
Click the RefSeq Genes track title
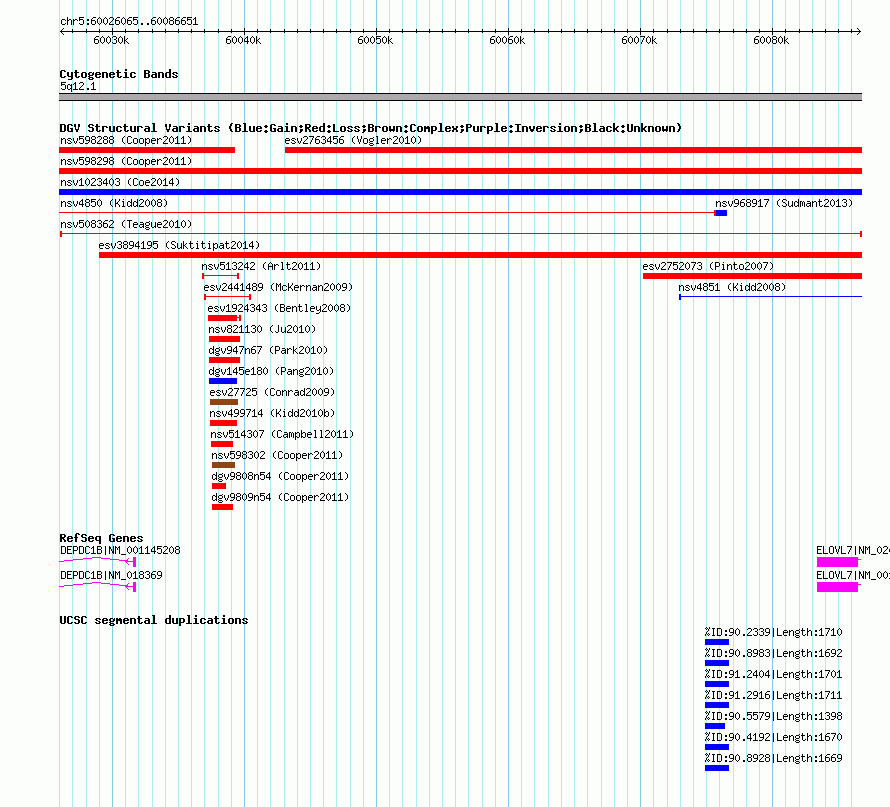(101, 538)
